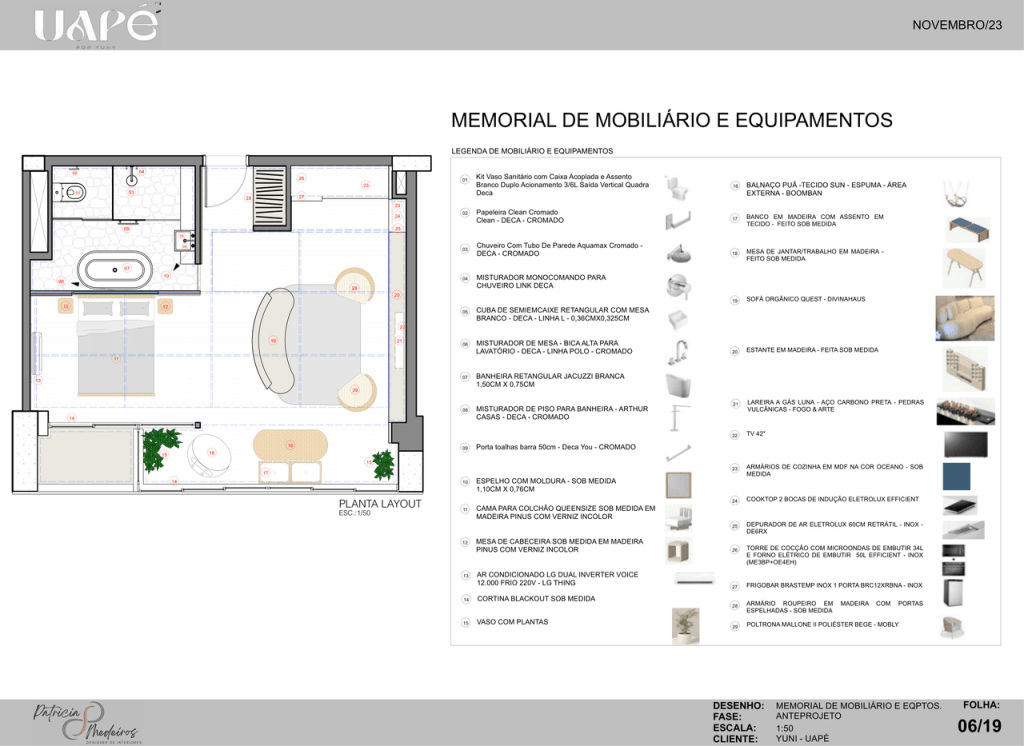The width and height of the screenshot is (1024, 746).
Task: Select the round swing chair in plan
Action: pos(209,454)
